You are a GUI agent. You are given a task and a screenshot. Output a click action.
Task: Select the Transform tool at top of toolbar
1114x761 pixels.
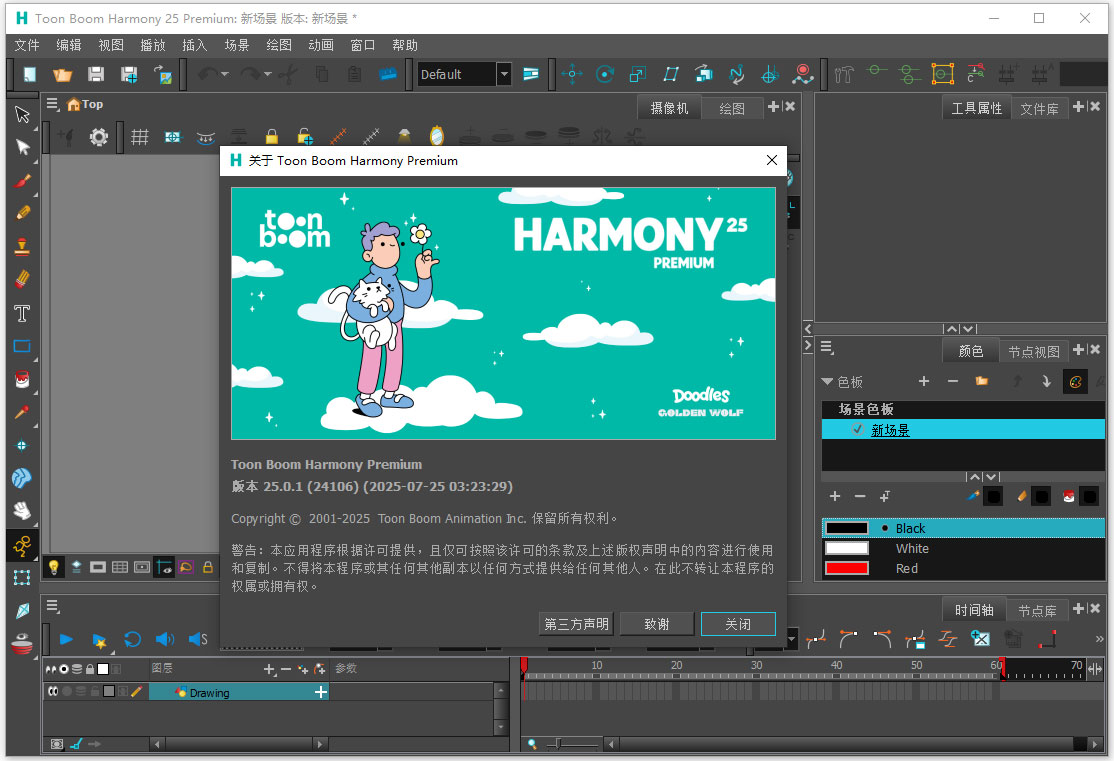[x=22, y=114]
